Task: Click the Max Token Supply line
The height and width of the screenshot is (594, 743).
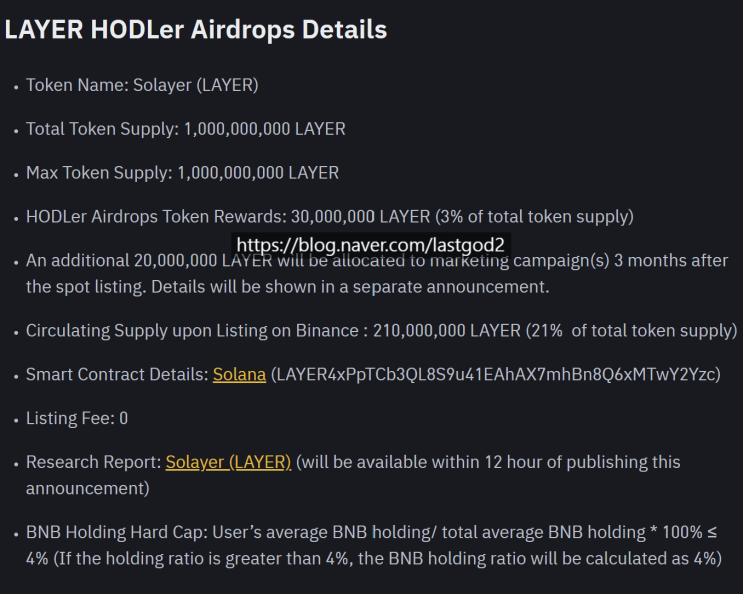Action: [182, 173]
